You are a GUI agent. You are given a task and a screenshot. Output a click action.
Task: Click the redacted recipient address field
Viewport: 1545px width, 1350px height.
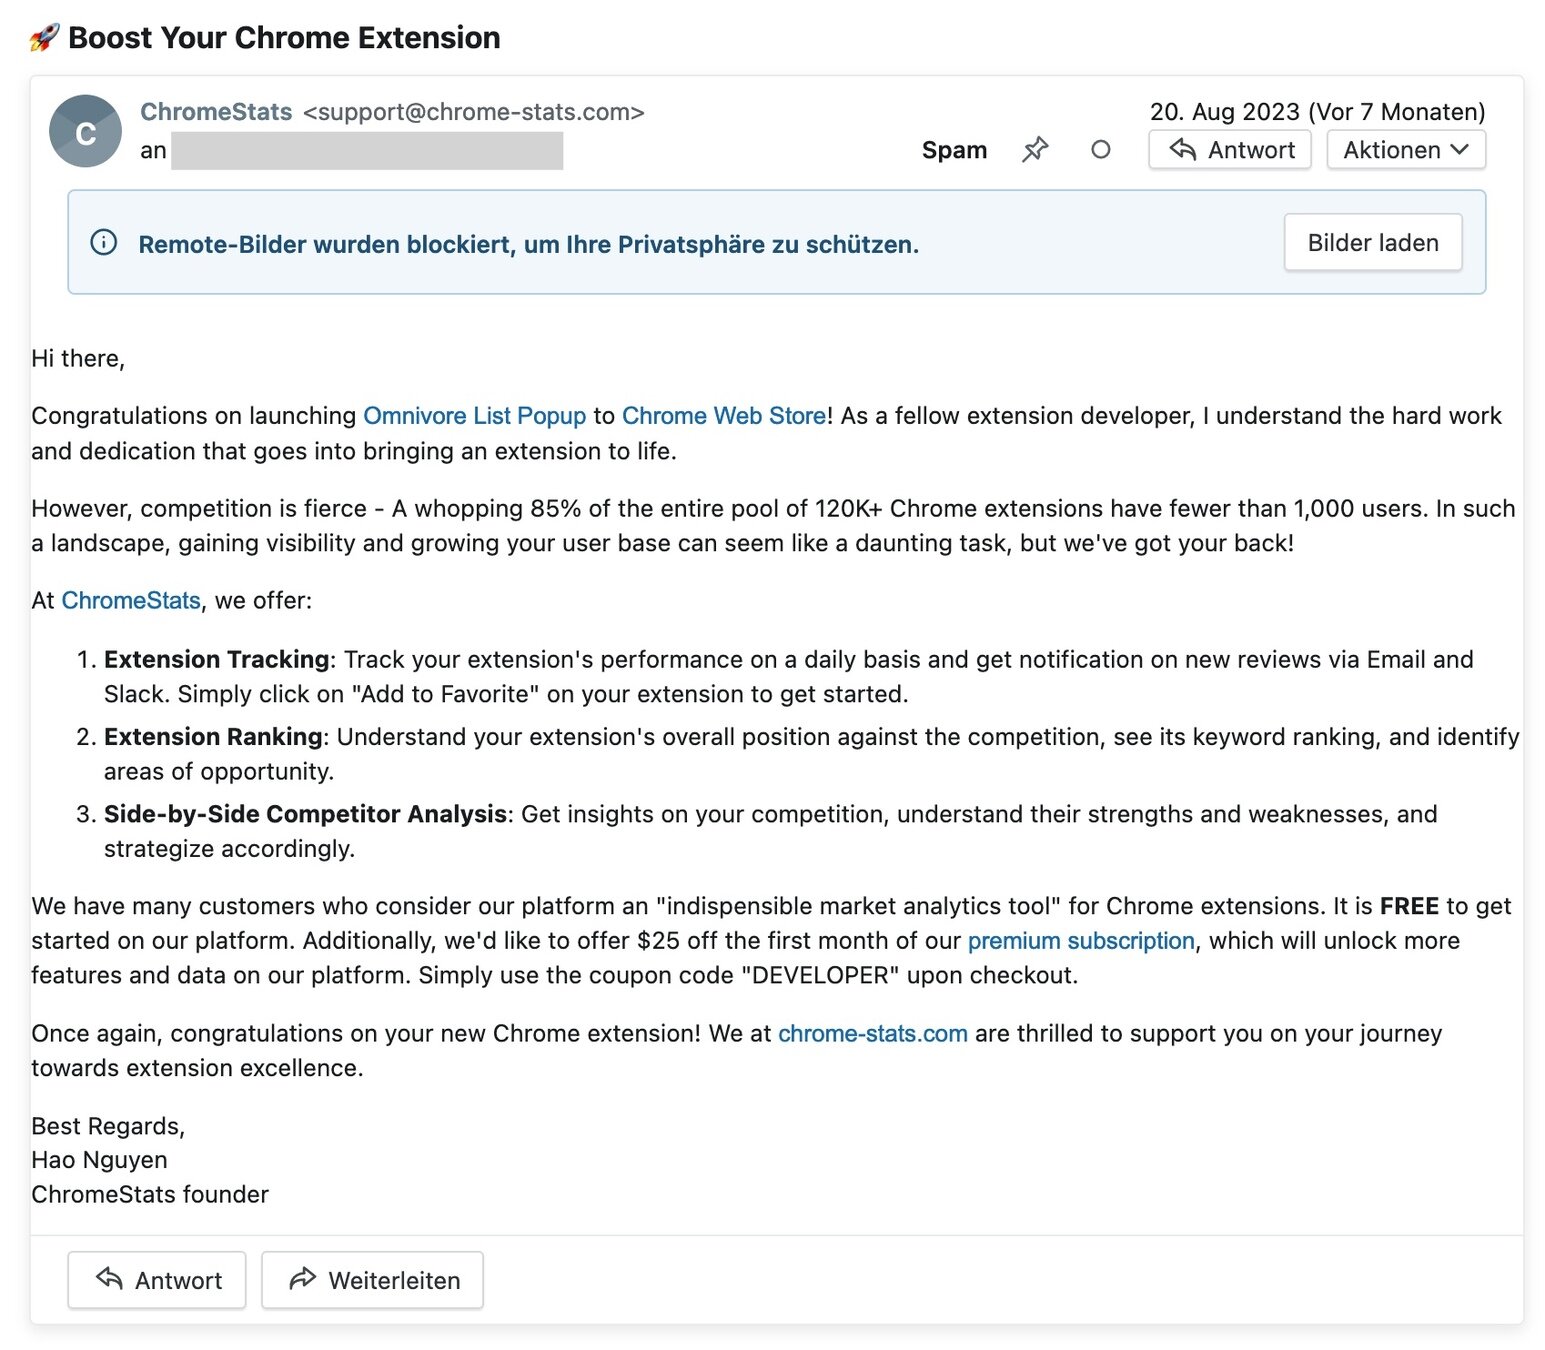367,151
